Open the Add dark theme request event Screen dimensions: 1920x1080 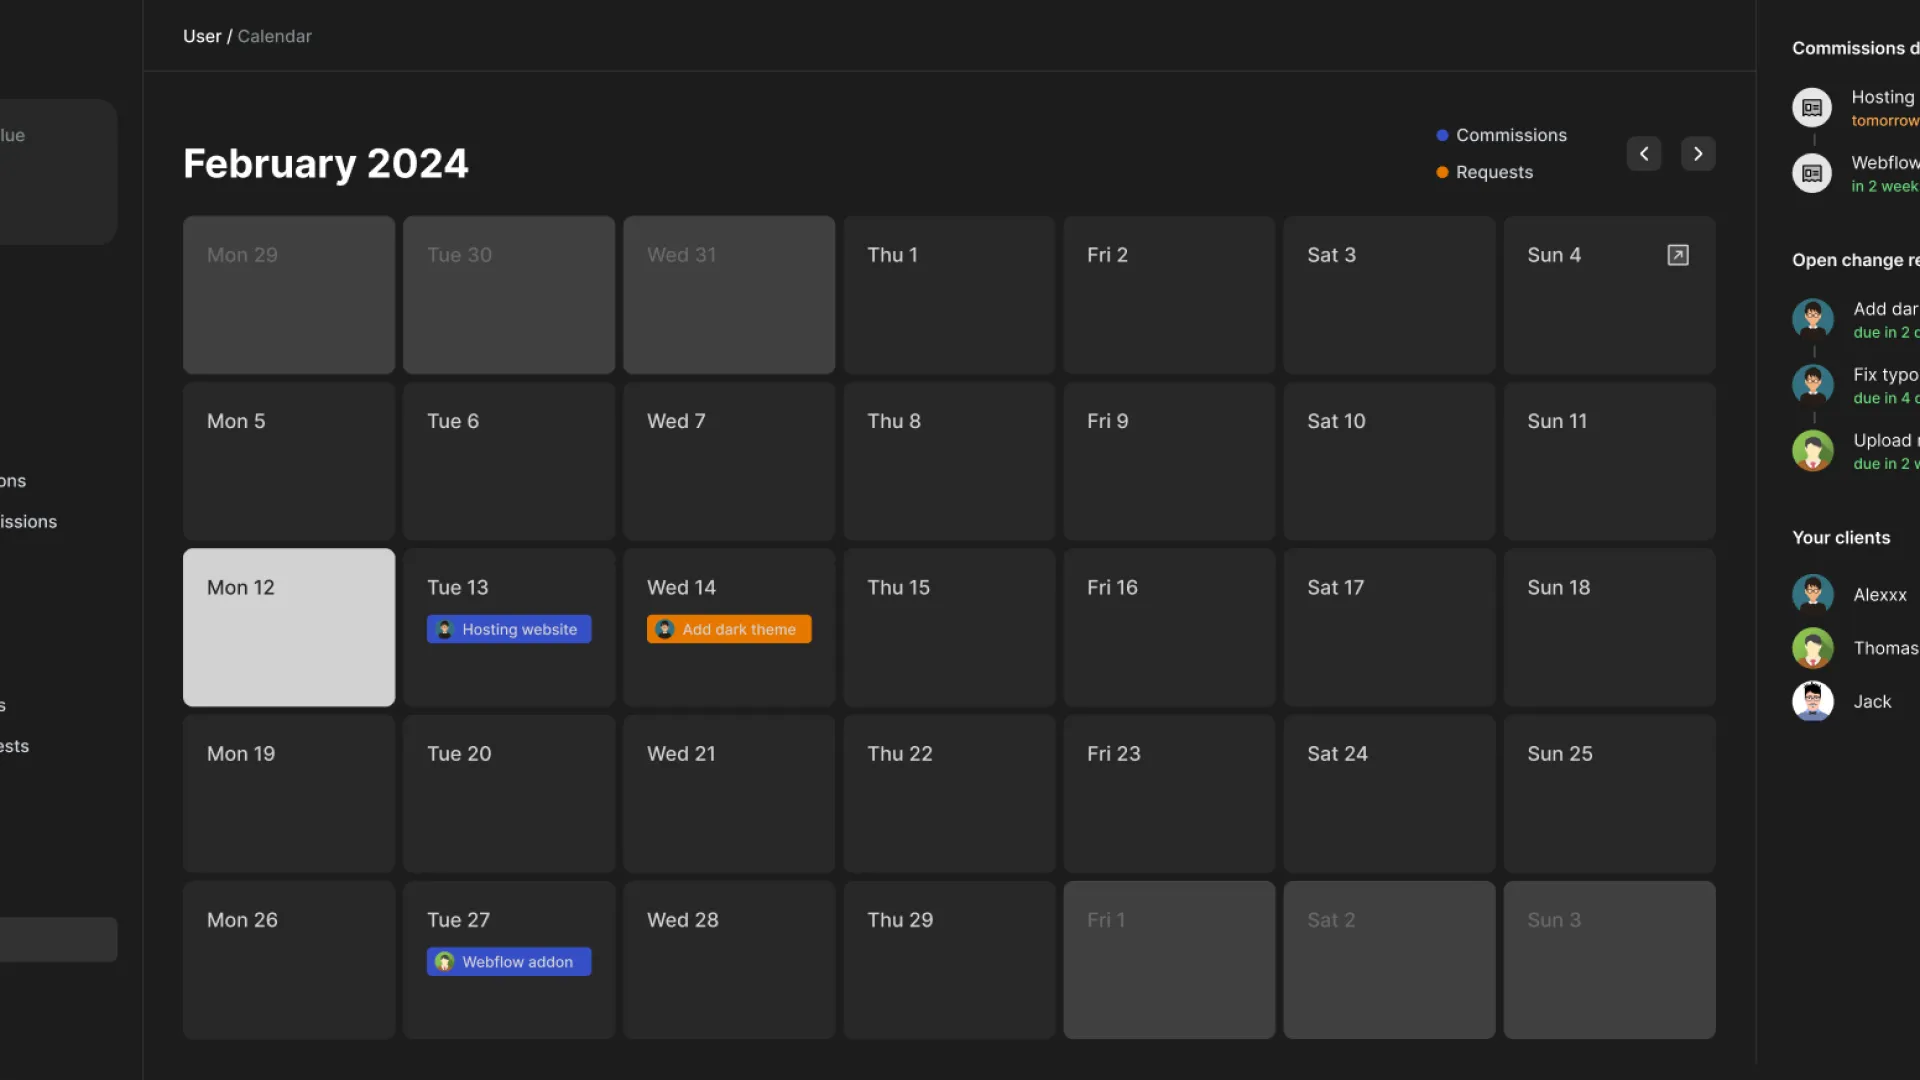click(729, 629)
